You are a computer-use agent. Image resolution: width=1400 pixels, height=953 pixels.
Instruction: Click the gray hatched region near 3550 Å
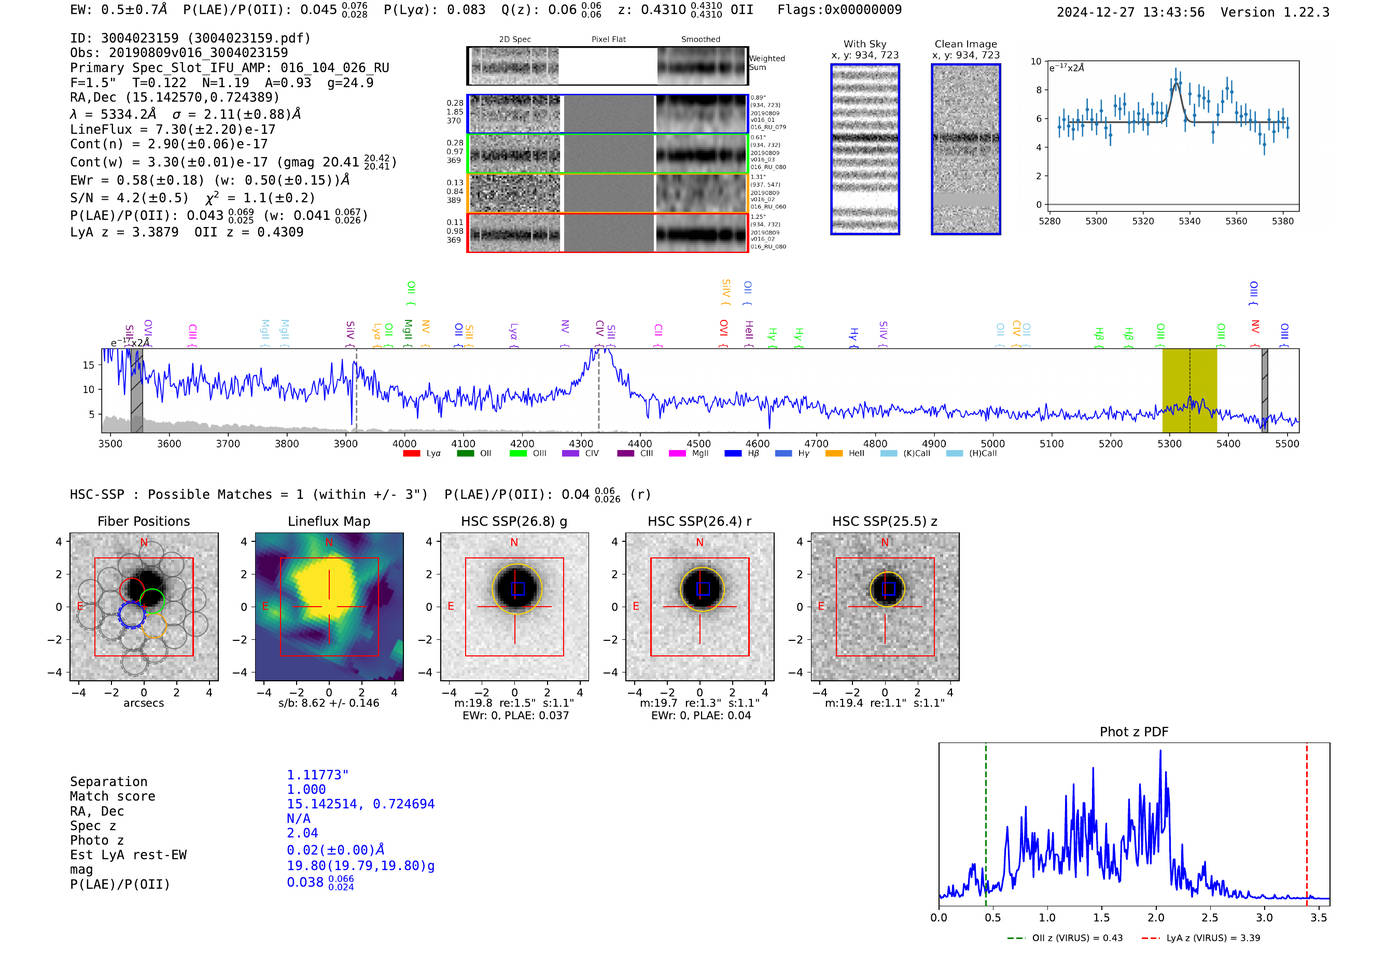point(137,390)
